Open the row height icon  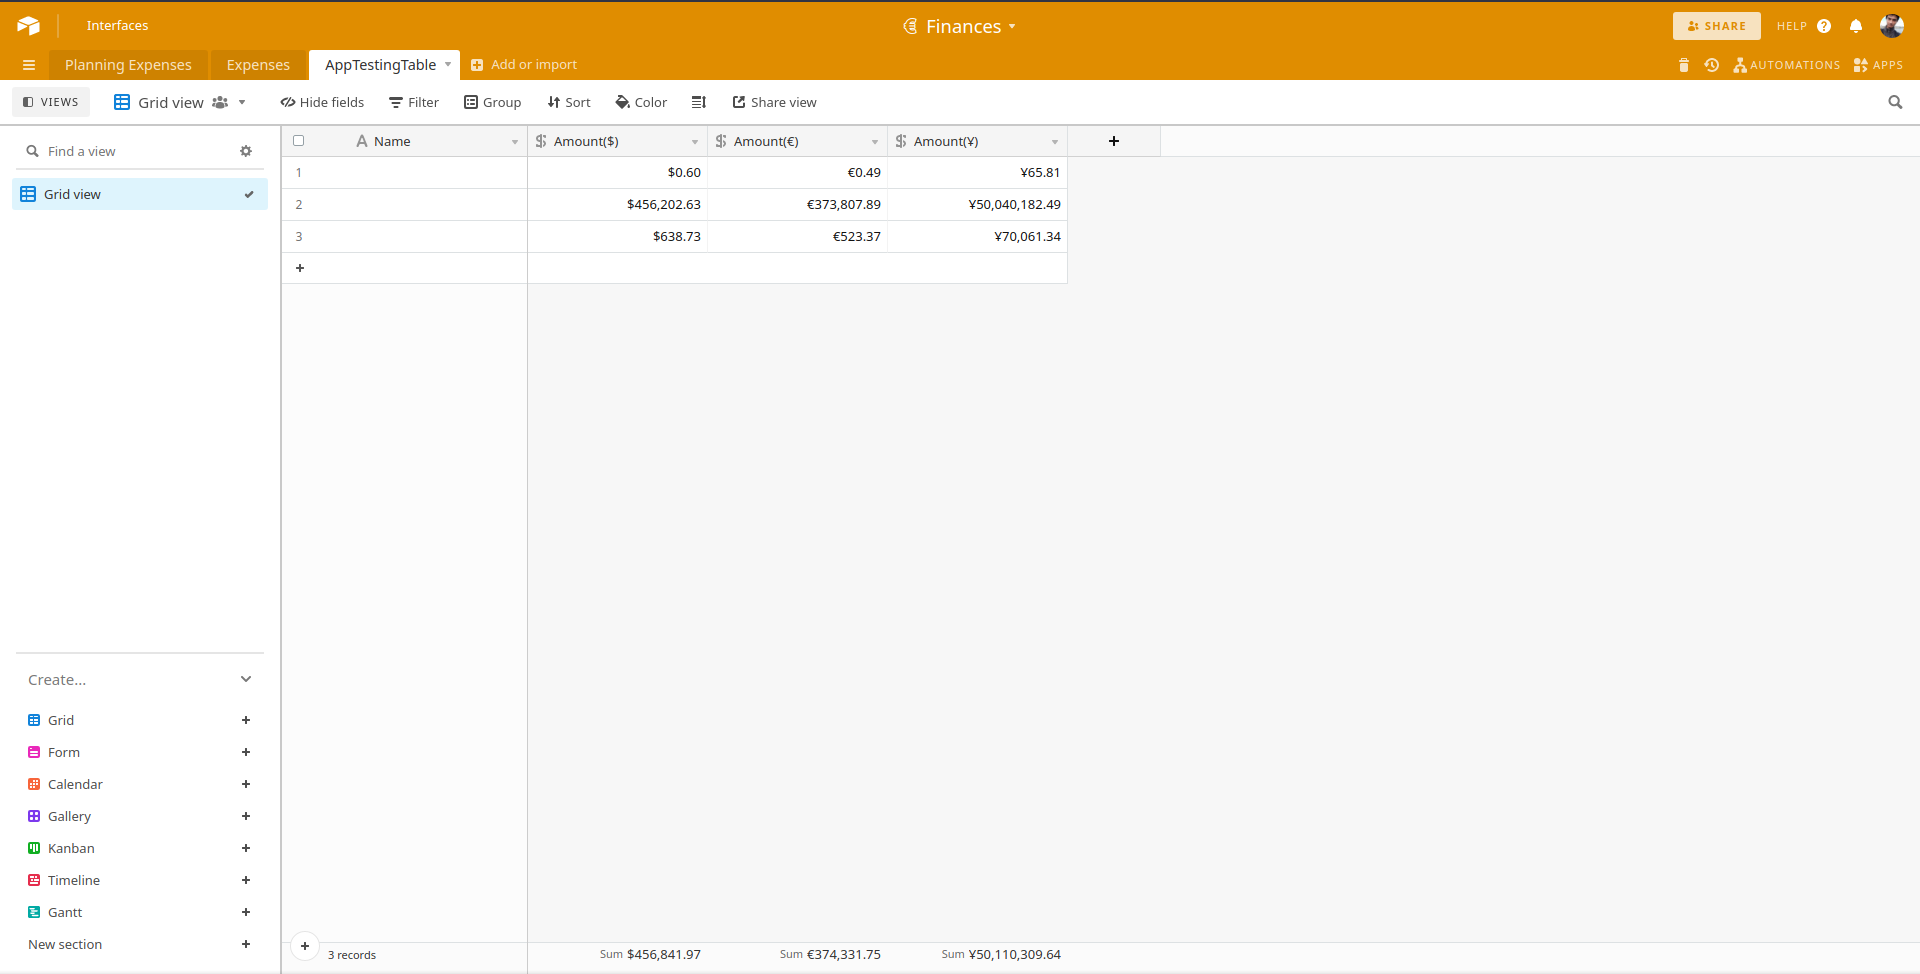click(x=698, y=102)
